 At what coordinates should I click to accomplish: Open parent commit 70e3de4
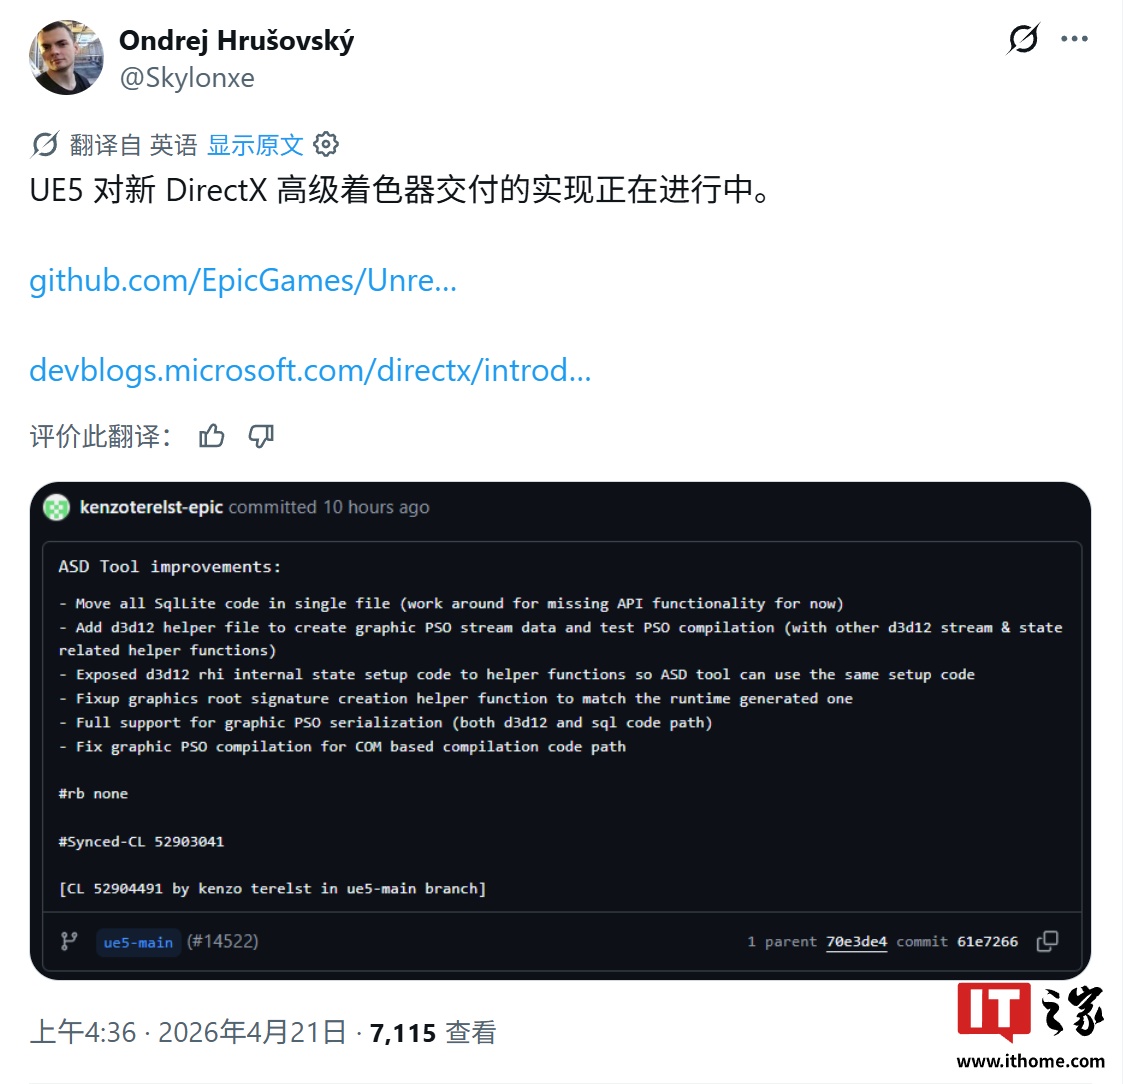[x=856, y=942]
